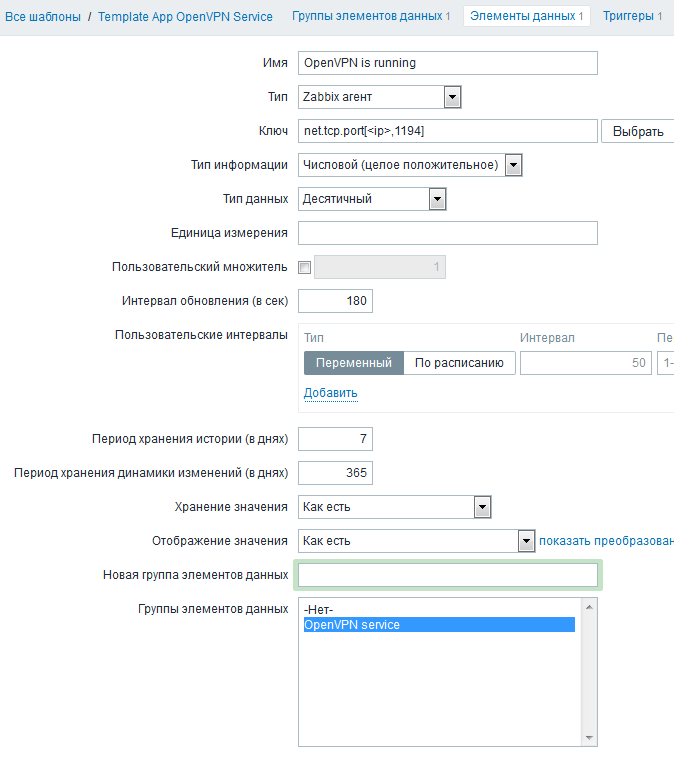
Task: Open the 'Все шаблоны' breadcrumb link
Action: (43, 16)
